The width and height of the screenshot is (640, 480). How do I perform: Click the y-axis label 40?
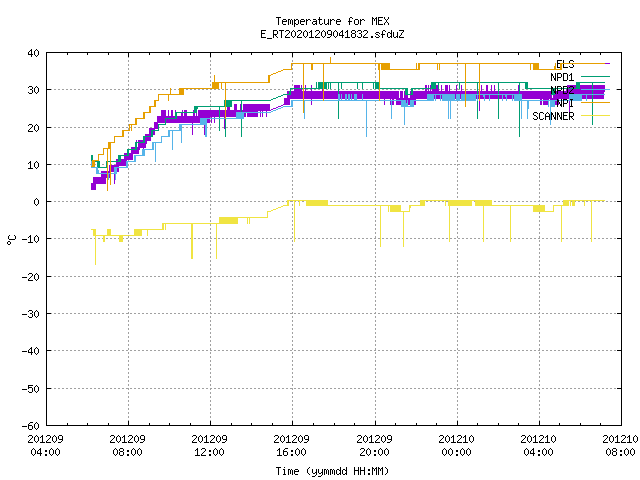coord(33,53)
